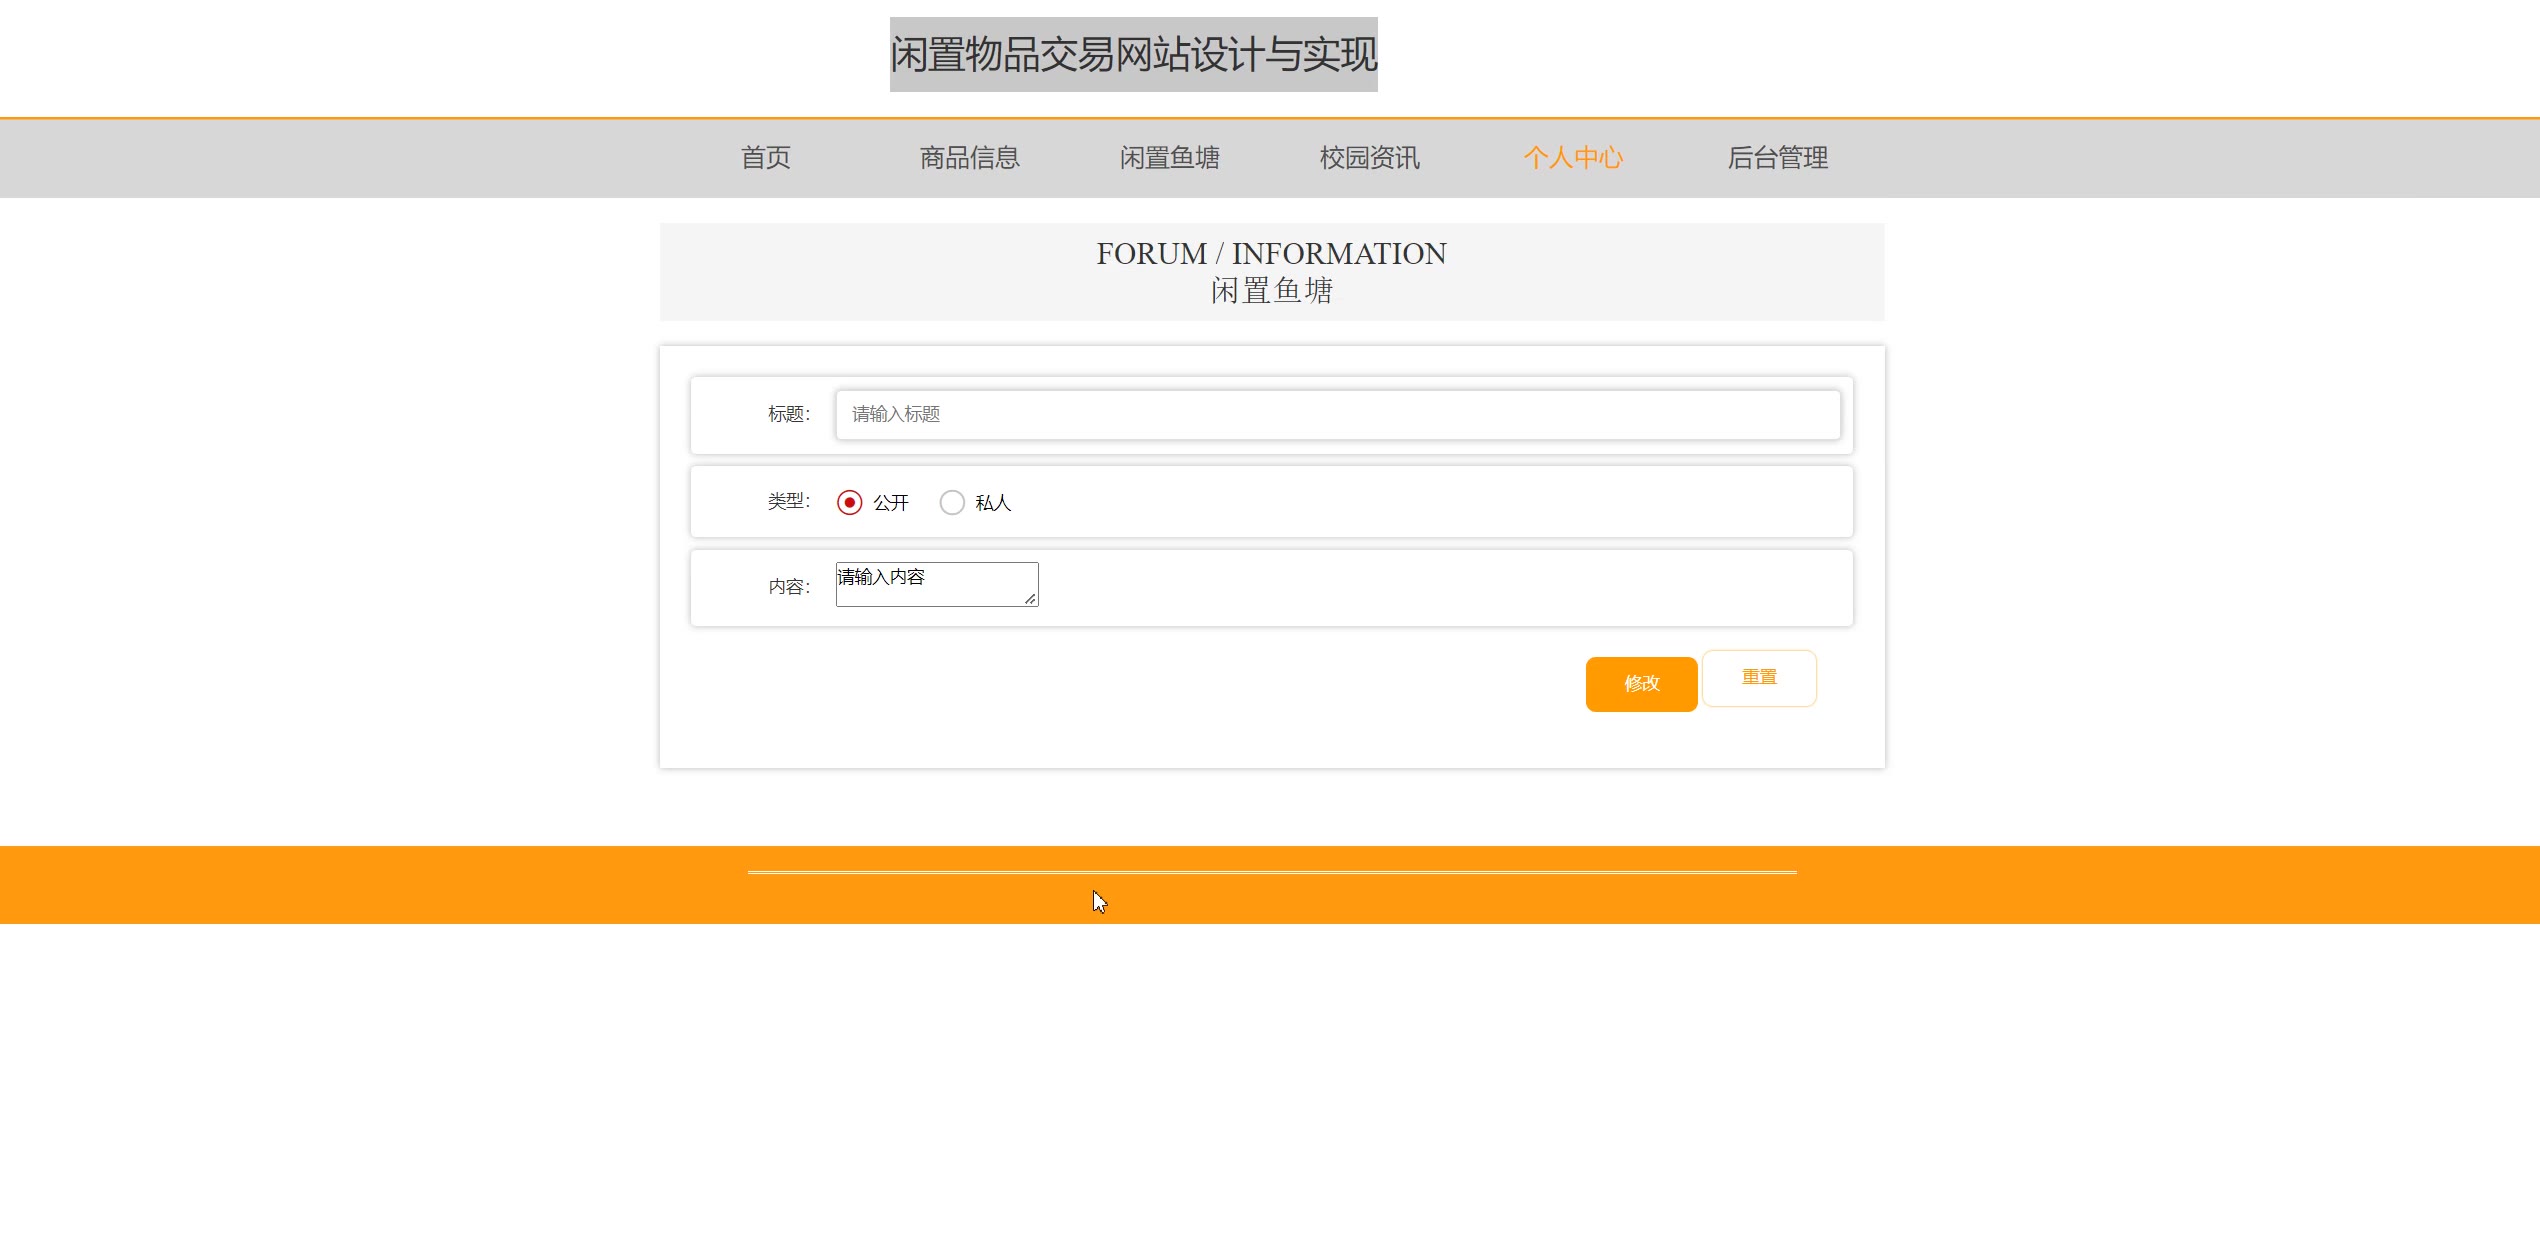This screenshot has width=2540, height=1238.
Task: Open the 首页 navigation tab
Action: click(x=765, y=158)
